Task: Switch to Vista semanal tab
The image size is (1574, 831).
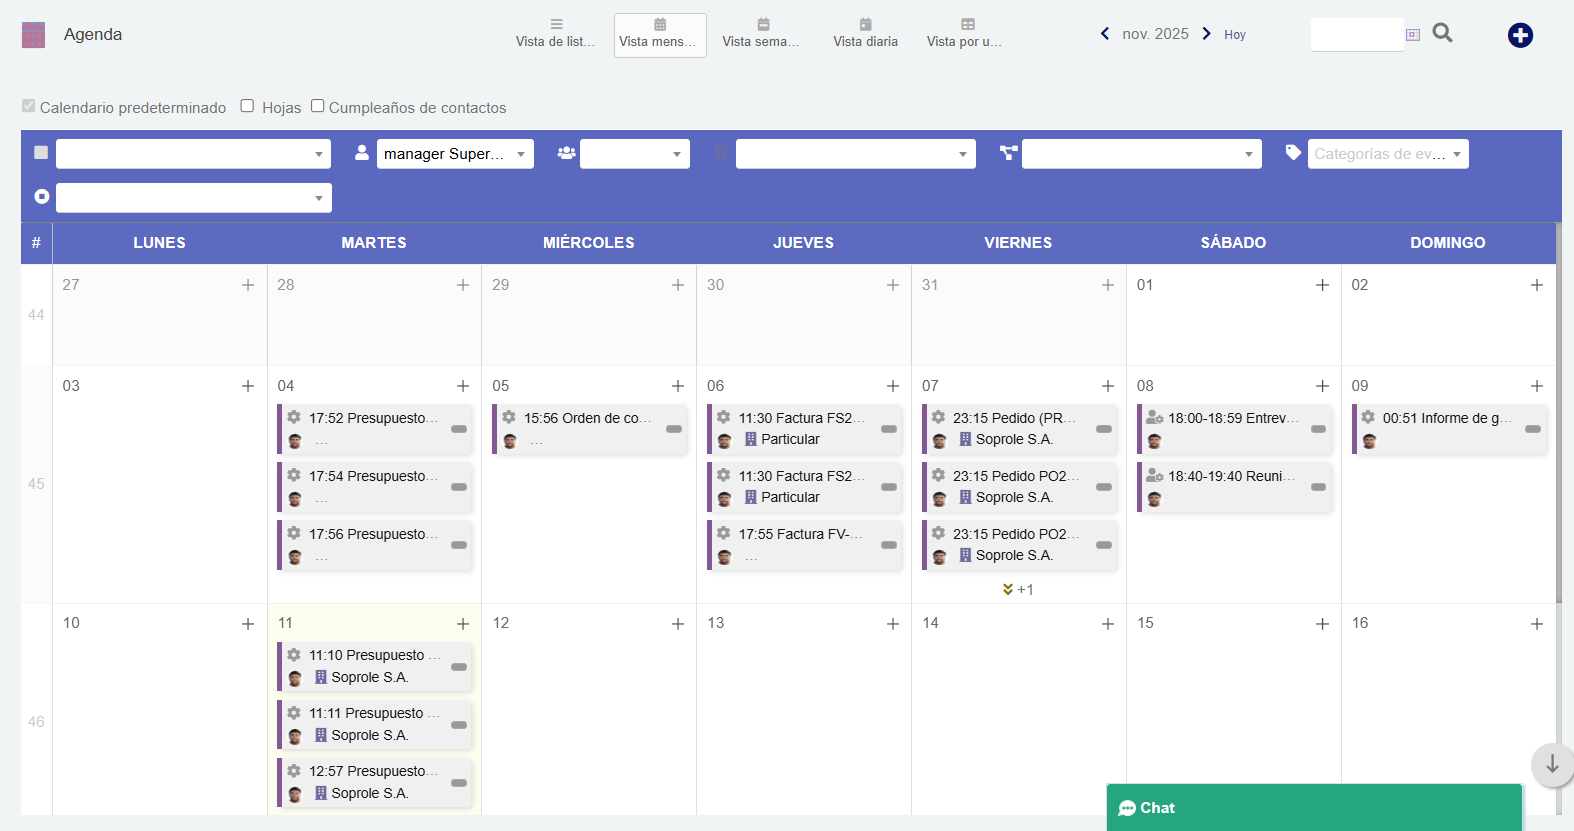Action: click(x=762, y=34)
